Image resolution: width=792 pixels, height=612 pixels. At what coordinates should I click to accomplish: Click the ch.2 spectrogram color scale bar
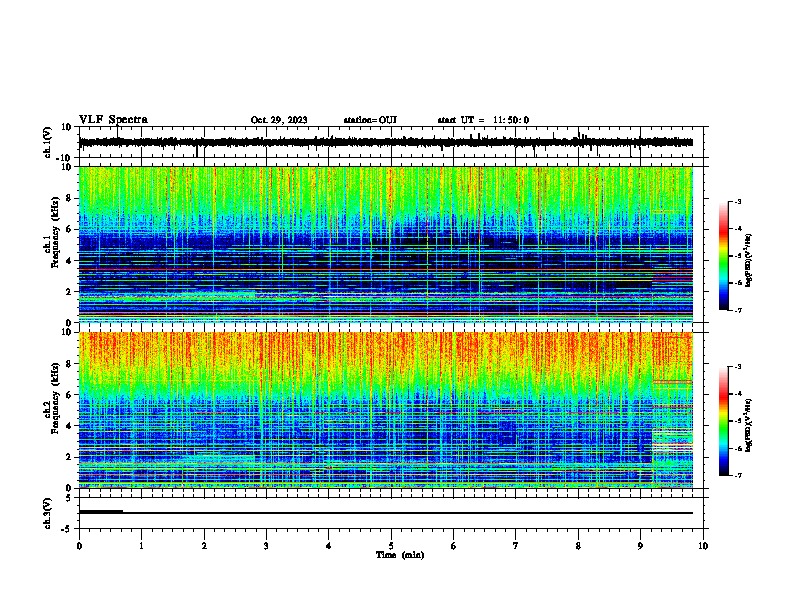[723, 421]
